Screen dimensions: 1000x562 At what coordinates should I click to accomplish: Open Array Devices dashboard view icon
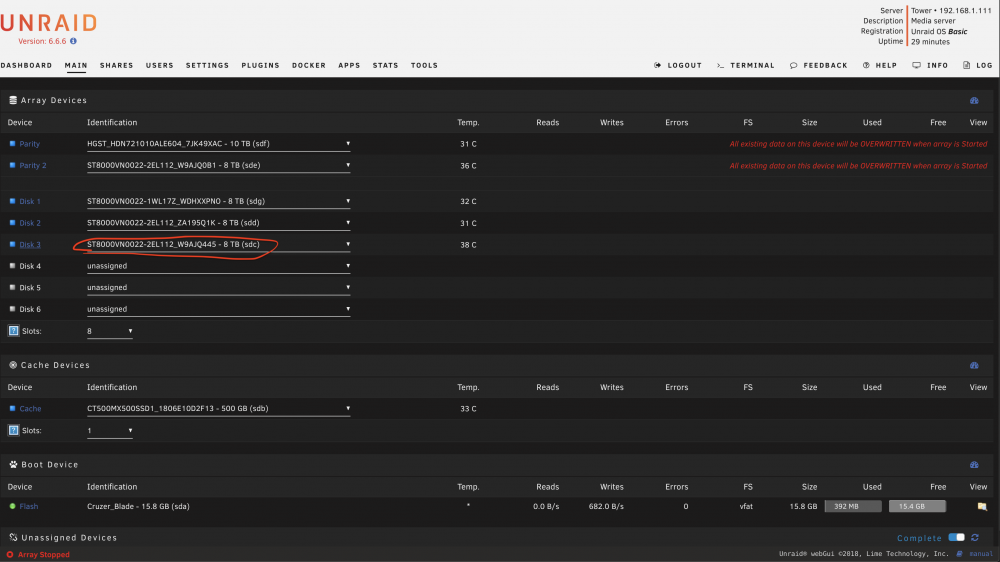[974, 101]
